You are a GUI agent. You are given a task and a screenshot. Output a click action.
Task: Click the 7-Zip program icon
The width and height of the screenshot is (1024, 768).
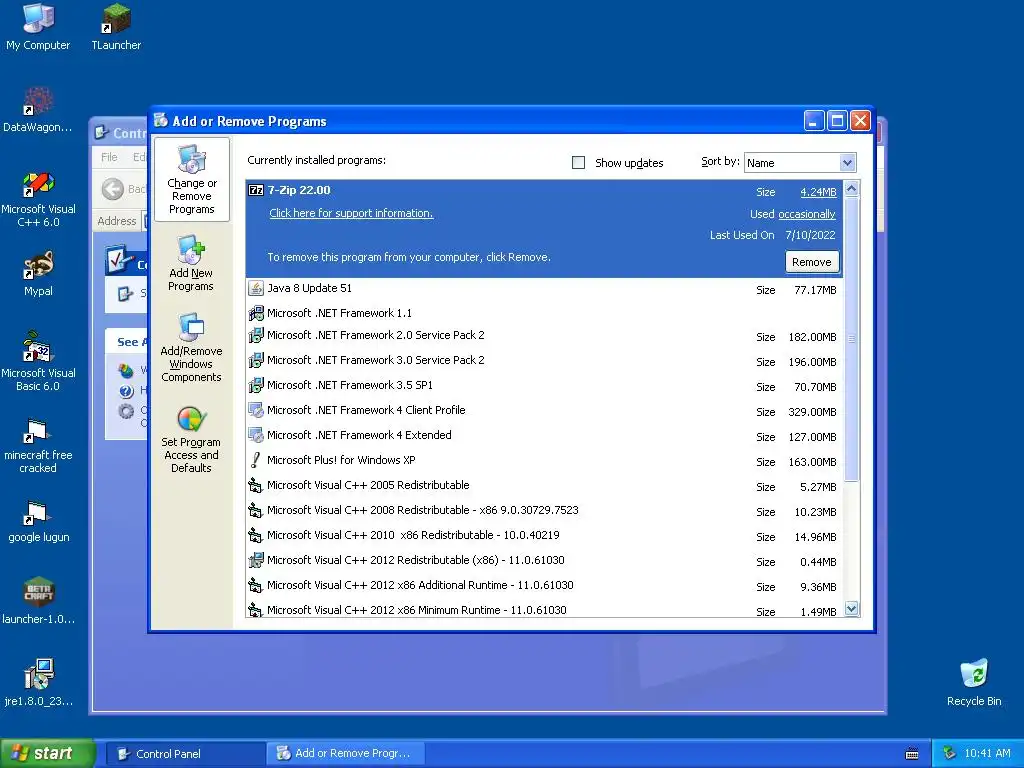click(x=256, y=190)
